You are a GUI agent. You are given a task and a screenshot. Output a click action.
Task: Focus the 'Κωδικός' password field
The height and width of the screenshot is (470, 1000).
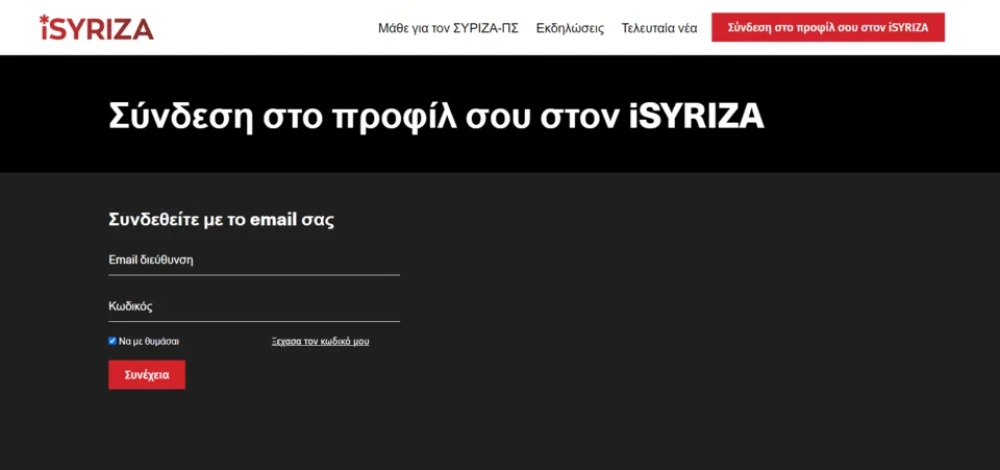point(254,307)
